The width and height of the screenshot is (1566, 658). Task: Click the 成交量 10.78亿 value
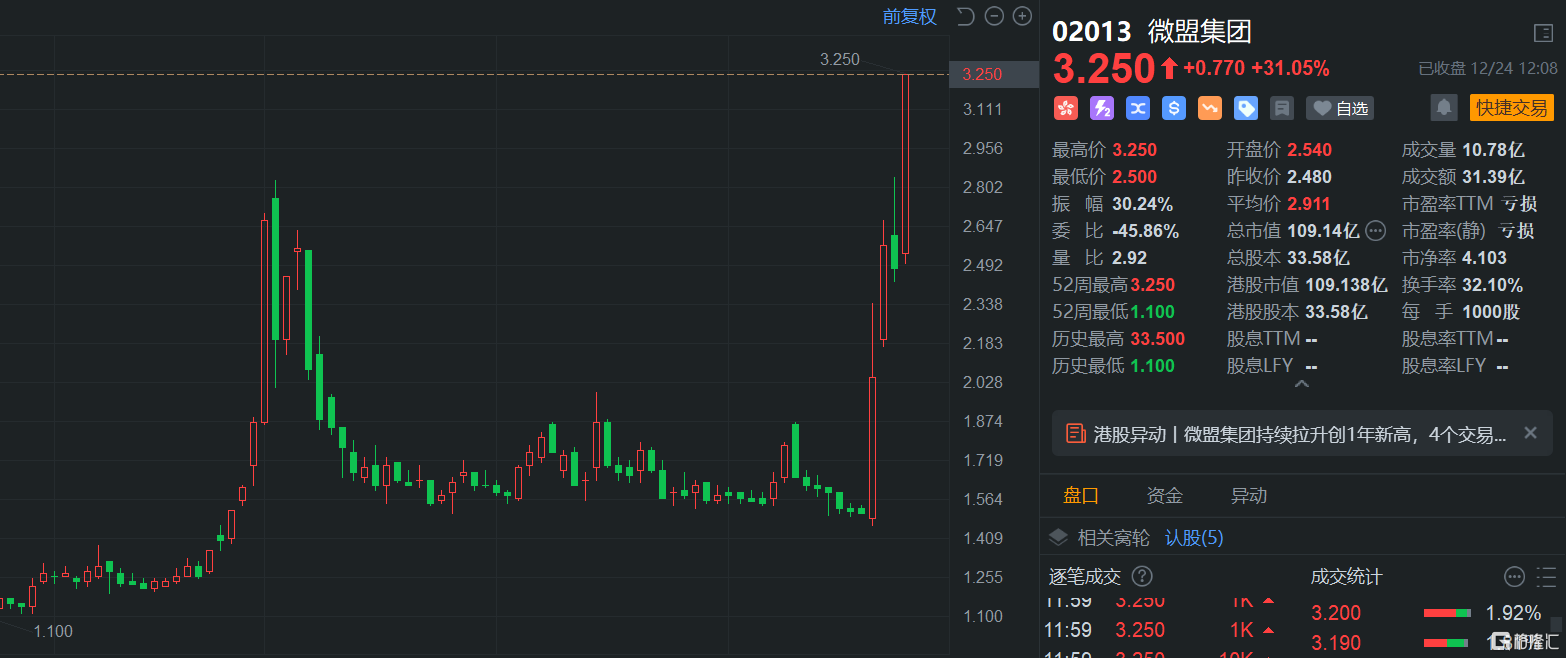(x=1493, y=150)
